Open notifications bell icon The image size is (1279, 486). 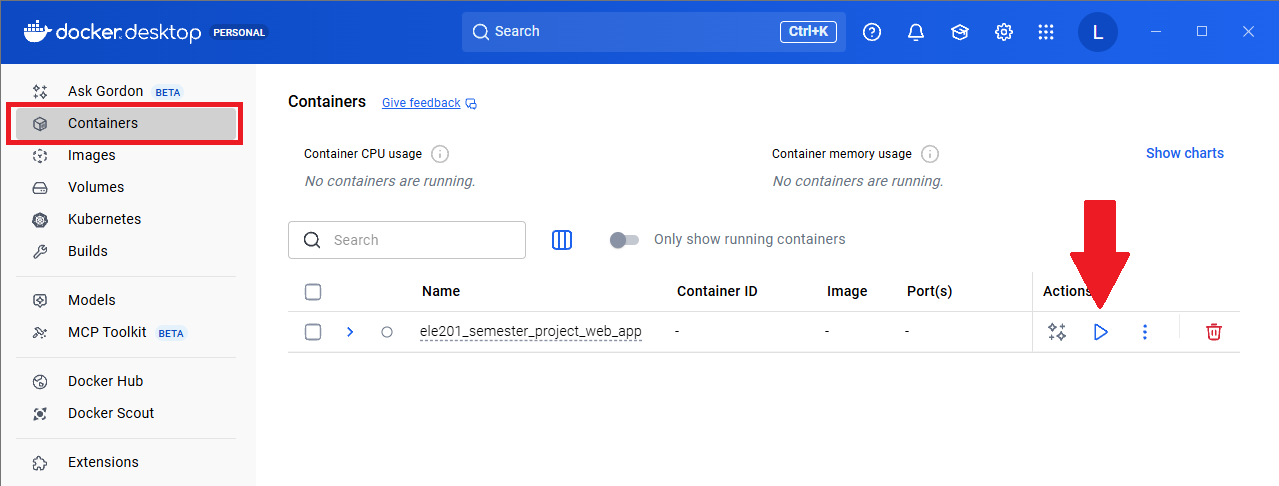pyautogui.click(x=916, y=32)
